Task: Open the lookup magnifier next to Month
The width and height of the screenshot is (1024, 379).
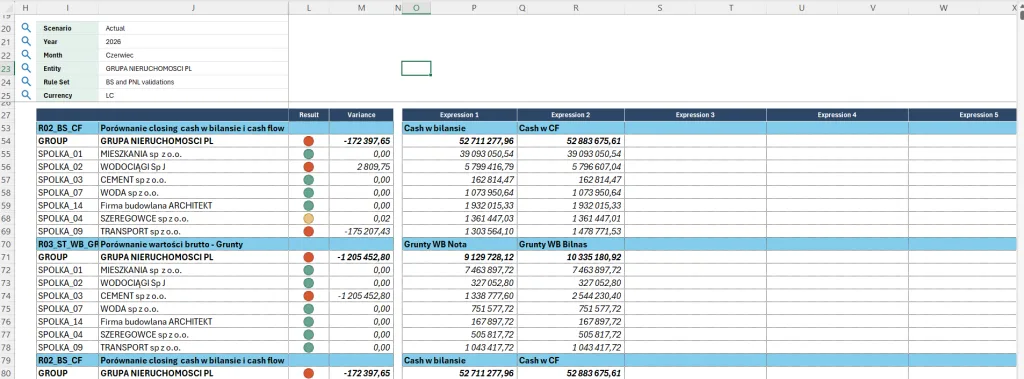Action: (x=25, y=55)
